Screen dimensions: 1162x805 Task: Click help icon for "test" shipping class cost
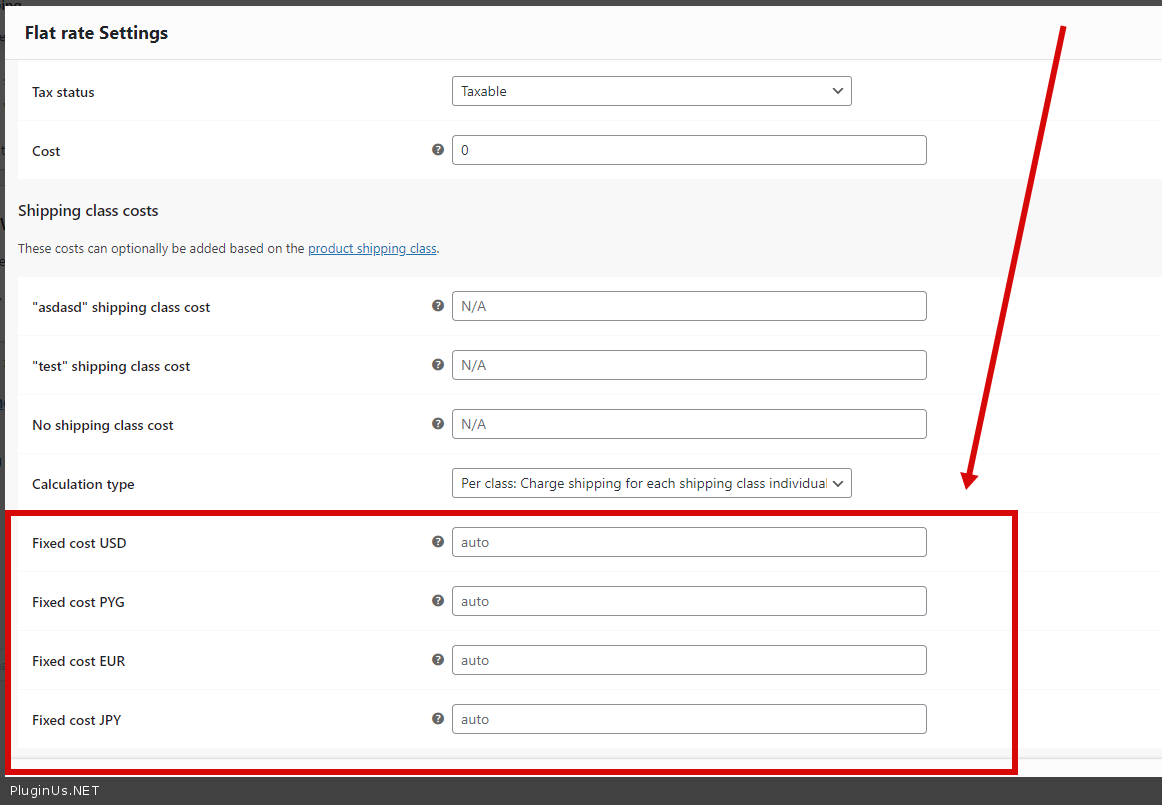[438, 365]
